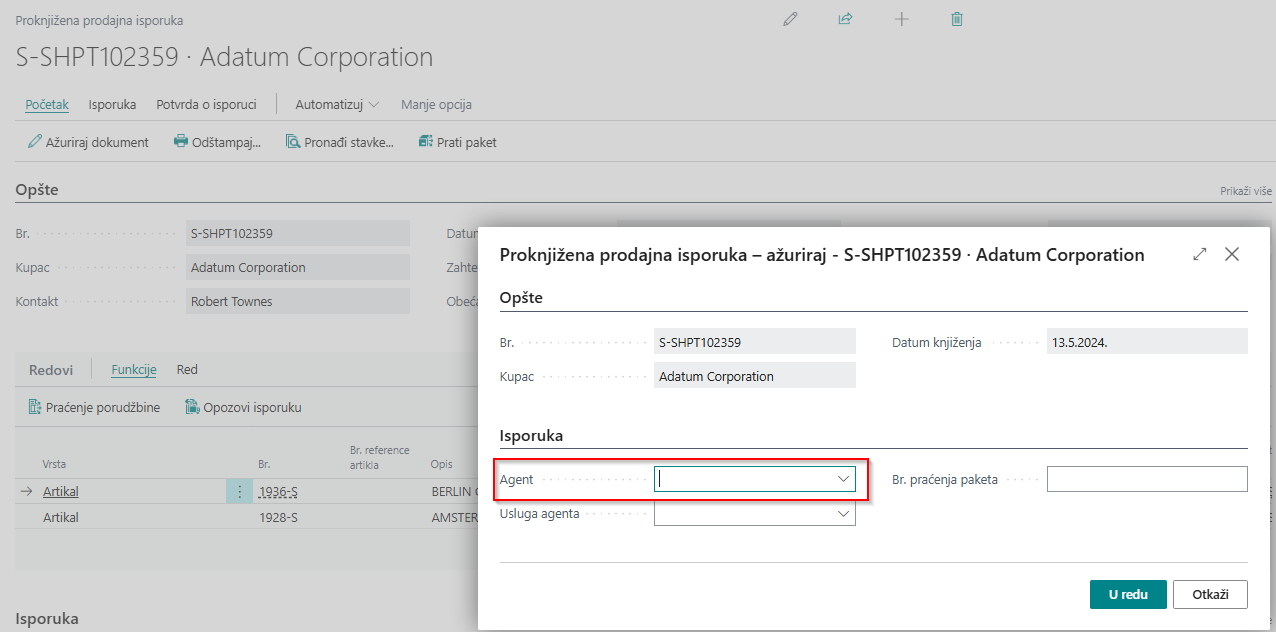
Task: Open the Agent dropdown arrow
Action: [843, 479]
